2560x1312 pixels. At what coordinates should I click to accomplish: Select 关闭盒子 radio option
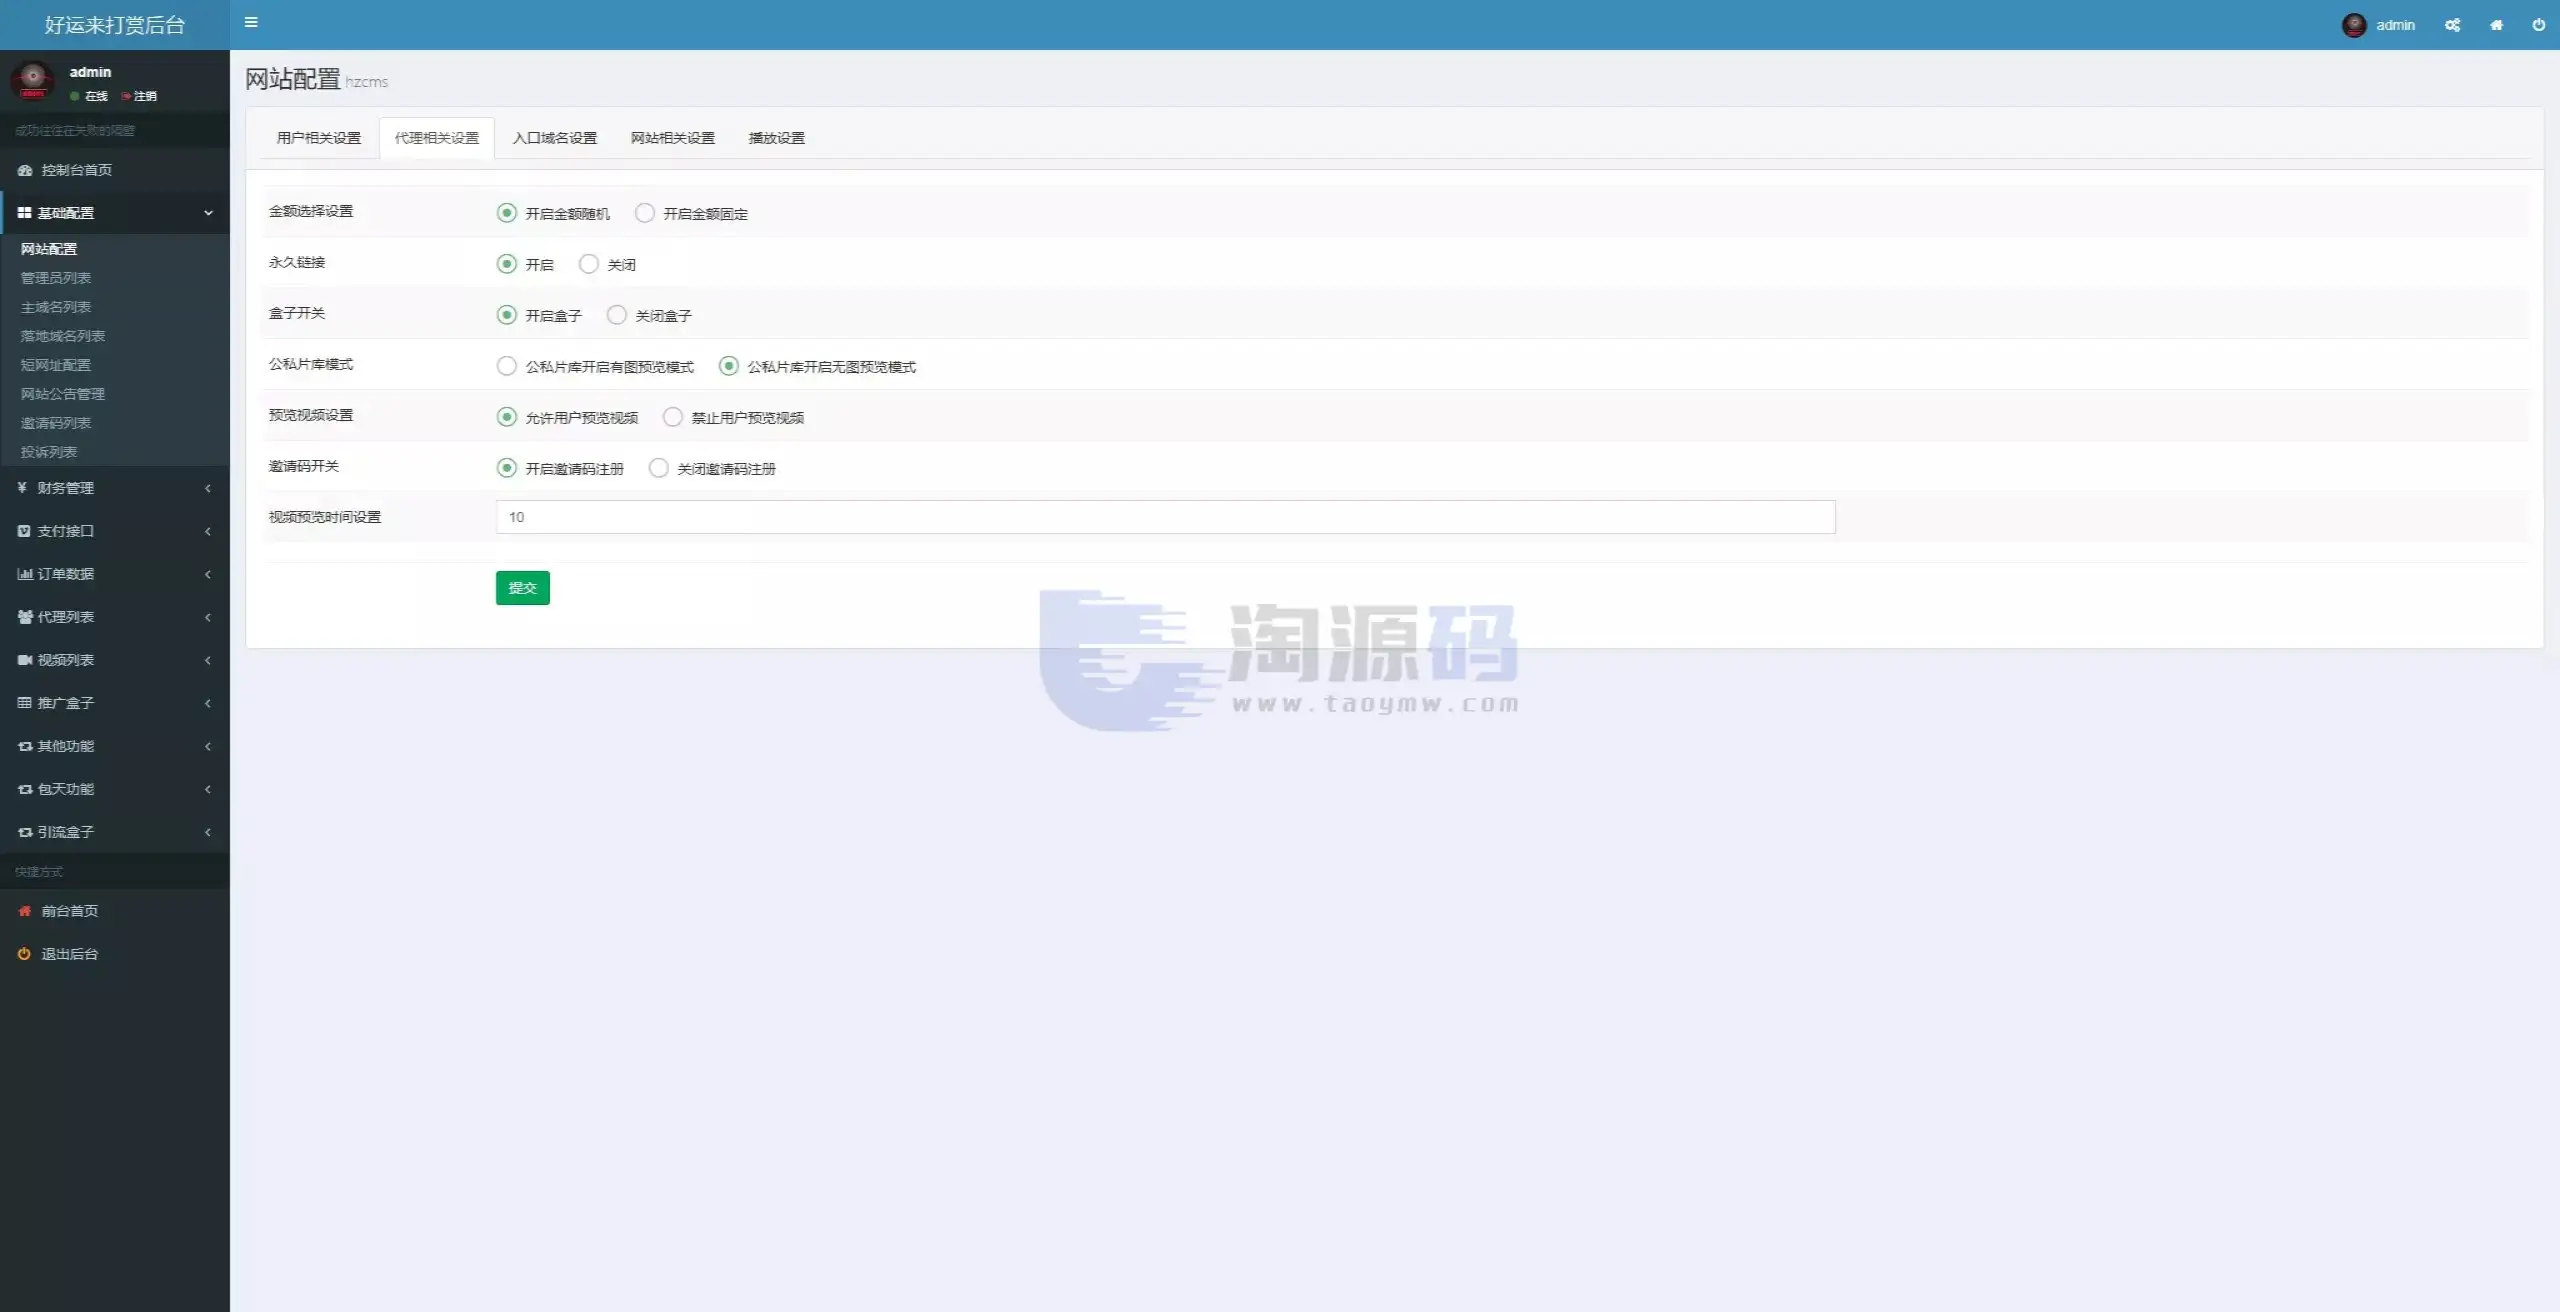617,315
